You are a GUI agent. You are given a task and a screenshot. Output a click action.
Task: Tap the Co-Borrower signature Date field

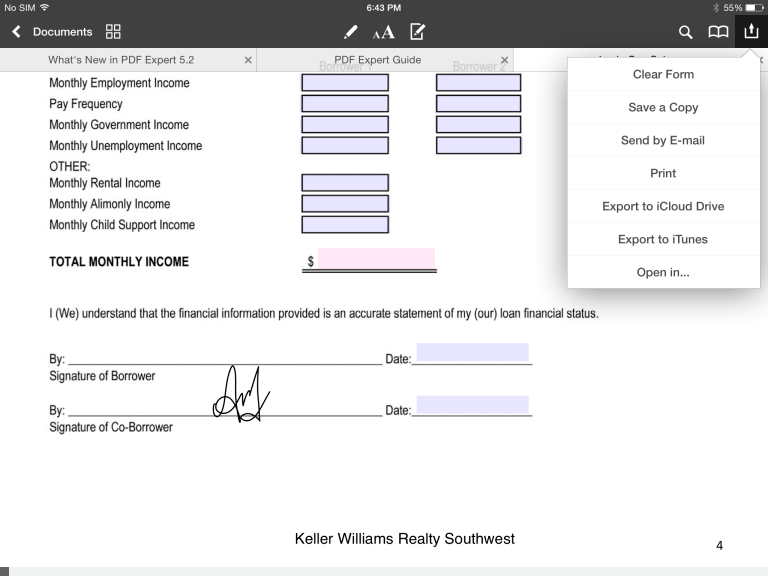(x=473, y=405)
